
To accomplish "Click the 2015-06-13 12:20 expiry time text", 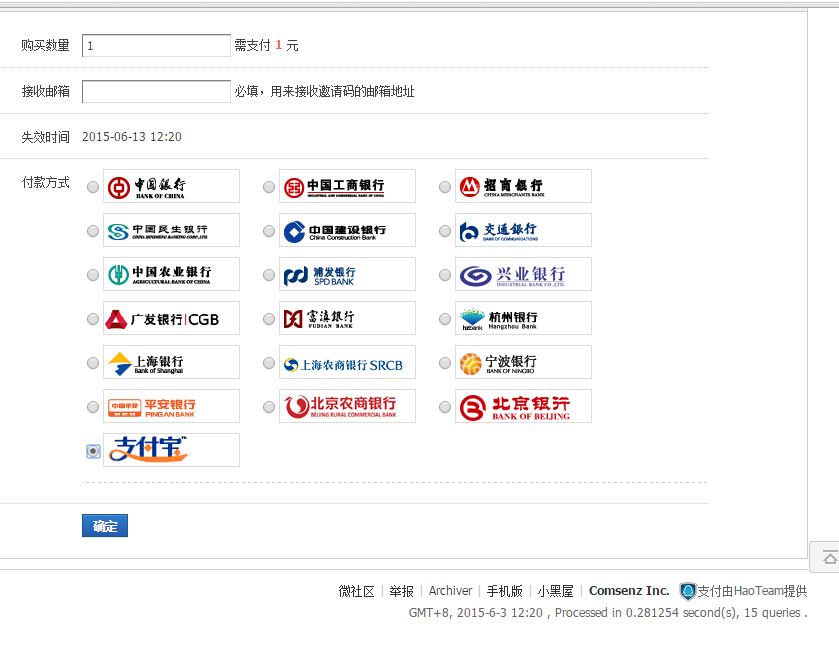I will (x=132, y=137).
